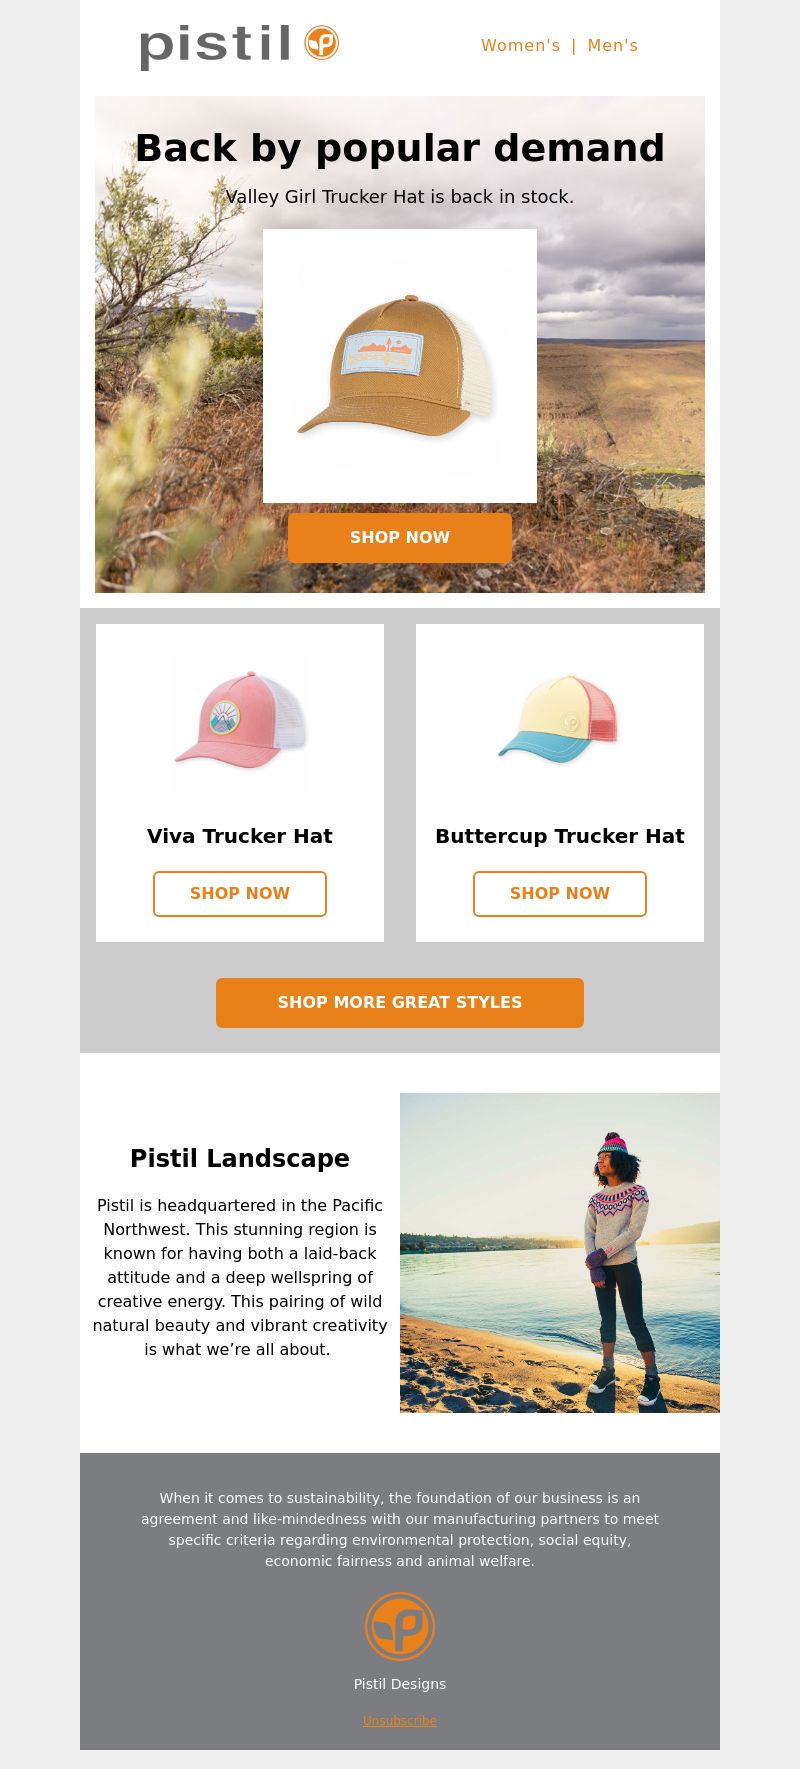Click Shop More Great Styles button
Image resolution: width=800 pixels, height=1769 pixels.
tap(400, 1003)
